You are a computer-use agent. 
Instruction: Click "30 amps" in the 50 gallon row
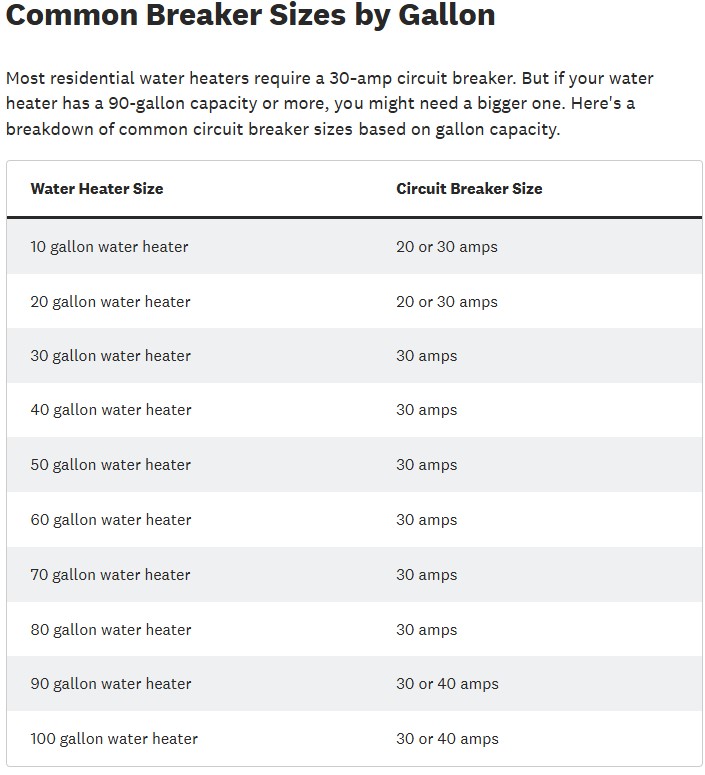(426, 465)
